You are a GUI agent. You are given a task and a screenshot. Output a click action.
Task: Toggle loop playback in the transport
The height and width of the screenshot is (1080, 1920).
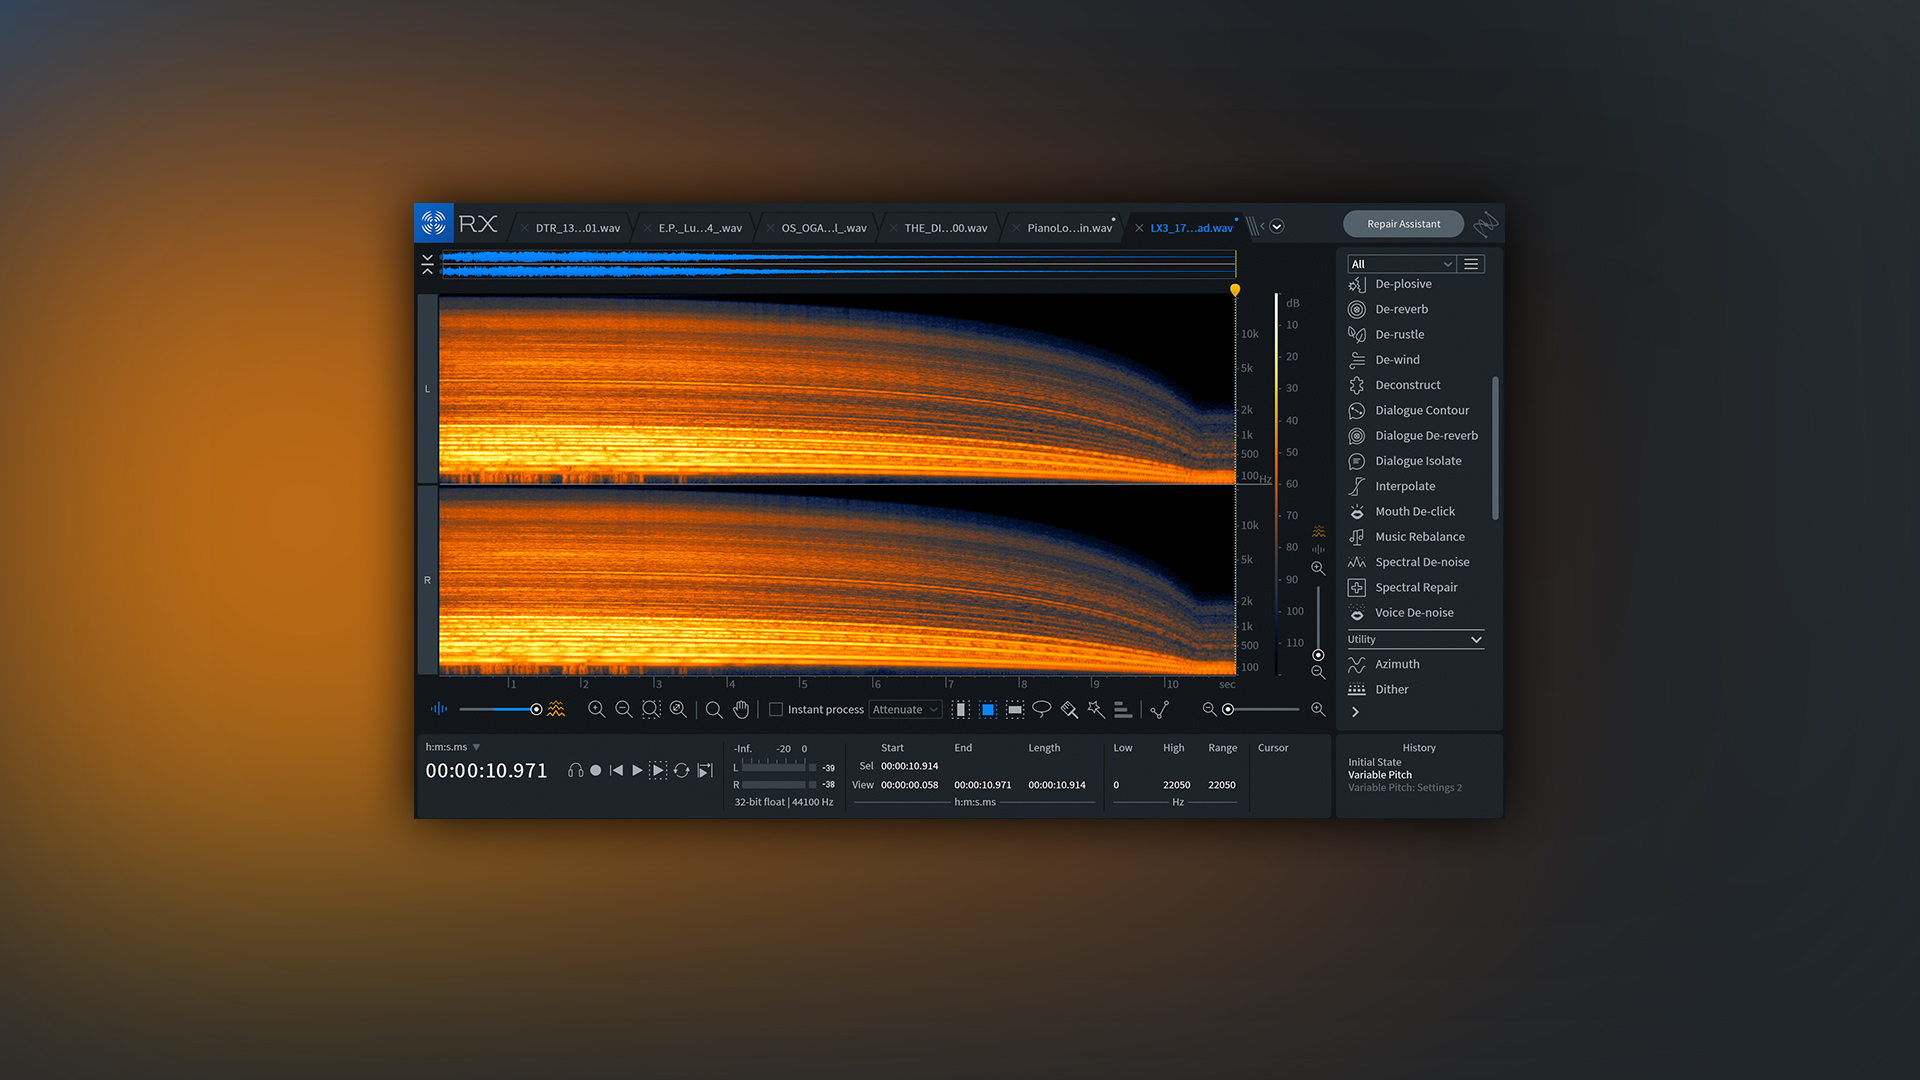682,770
